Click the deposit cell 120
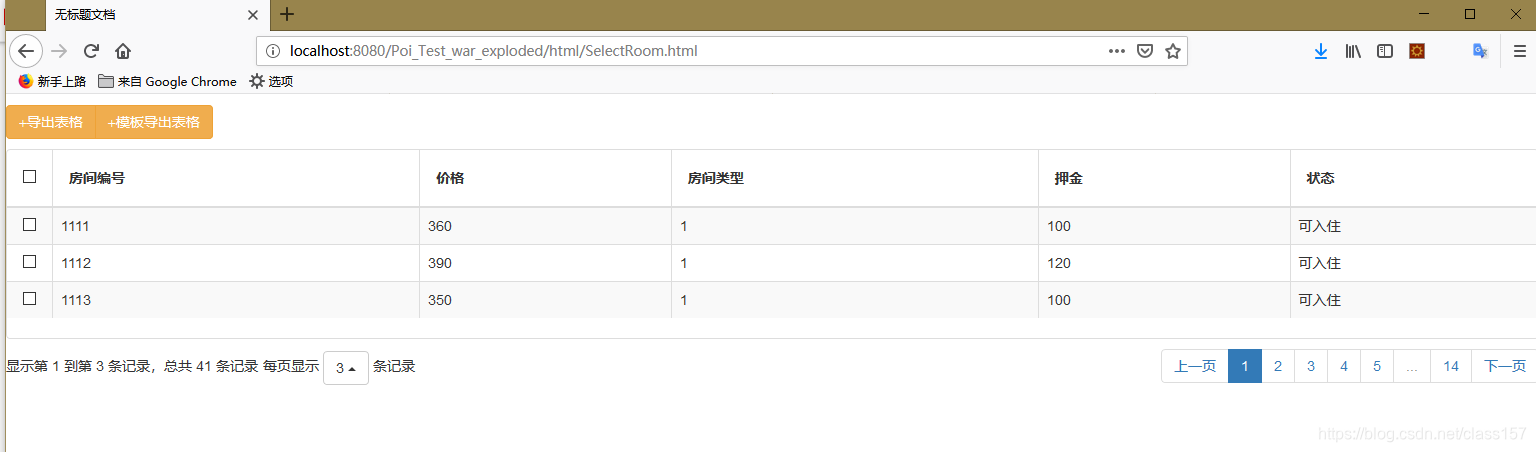This screenshot has height=452, width=1536. (x=1164, y=263)
